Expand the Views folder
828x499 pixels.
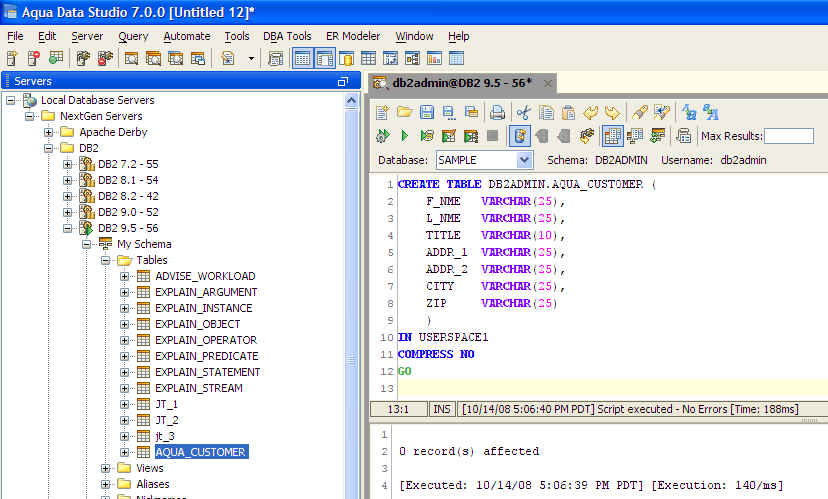[x=106, y=468]
